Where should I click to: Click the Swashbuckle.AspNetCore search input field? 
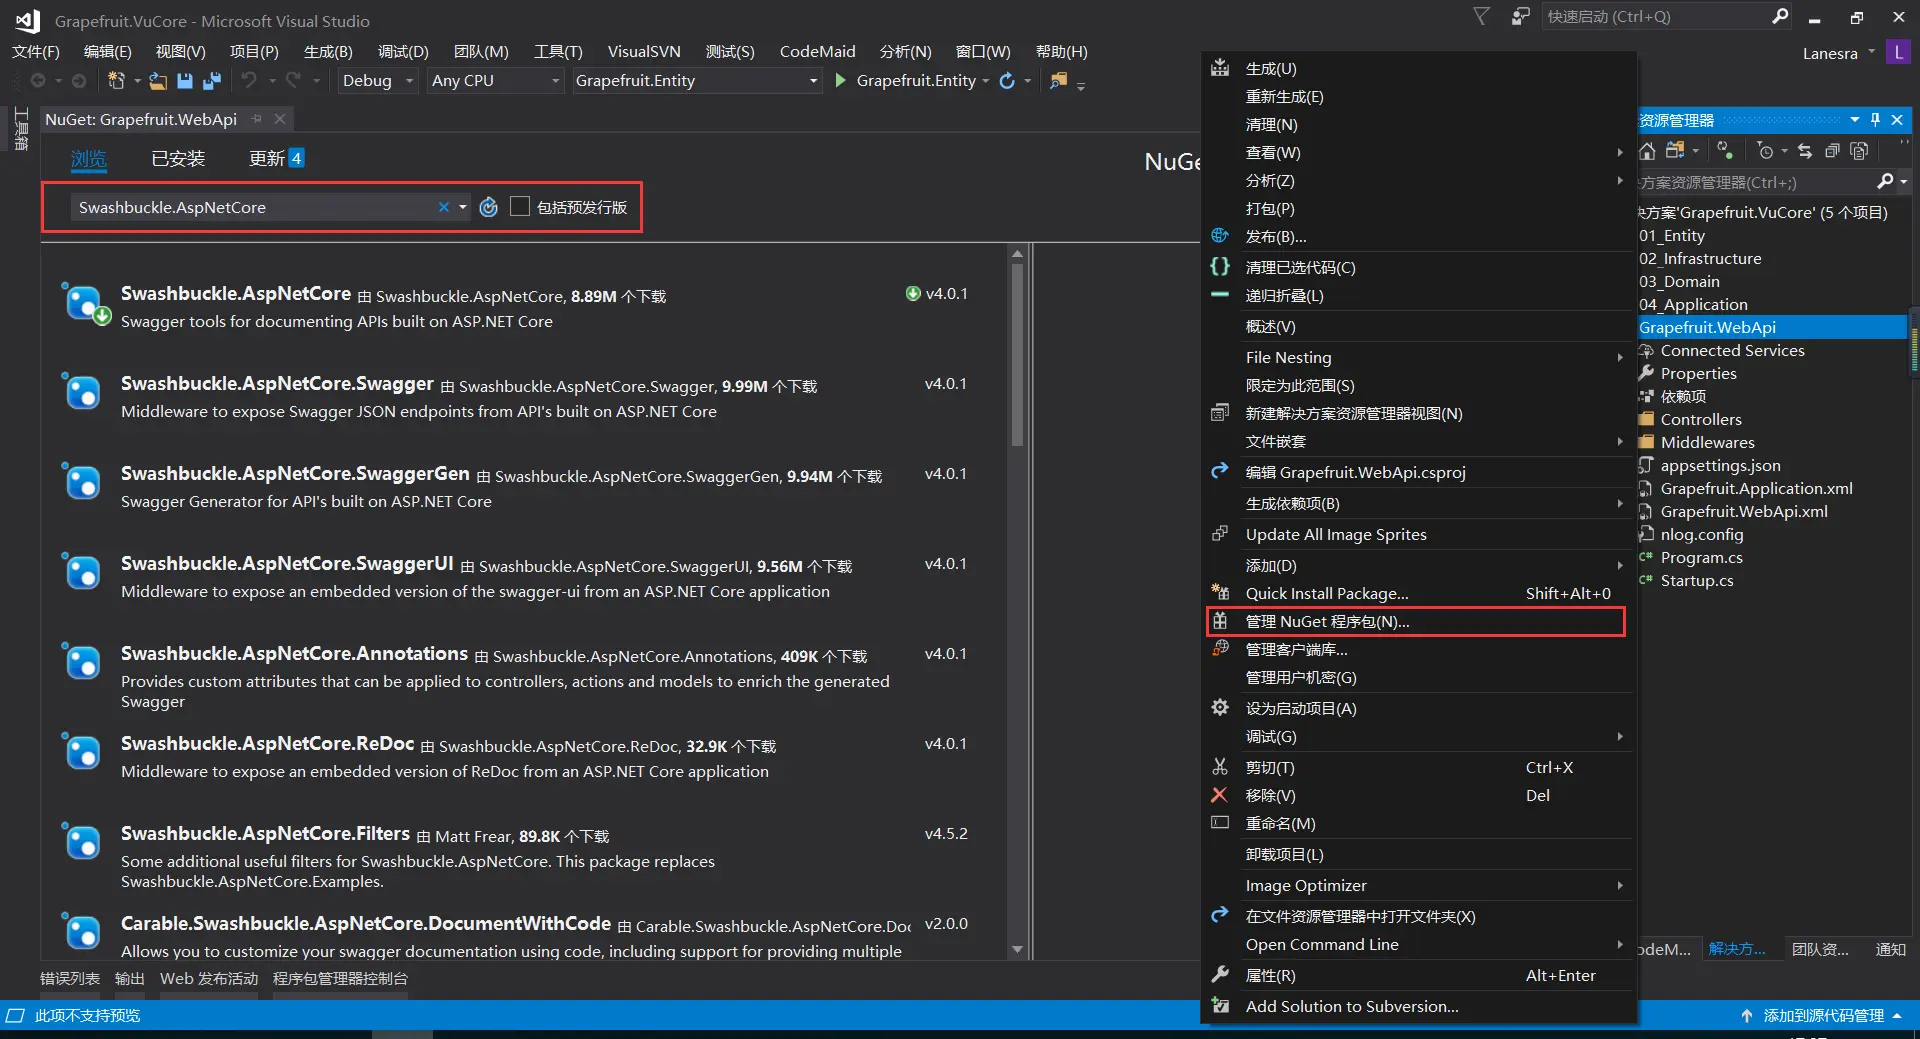coord(250,207)
